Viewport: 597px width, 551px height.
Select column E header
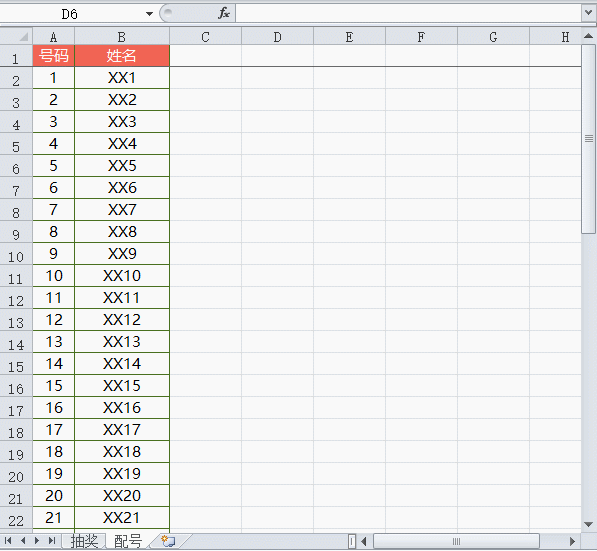(350, 37)
